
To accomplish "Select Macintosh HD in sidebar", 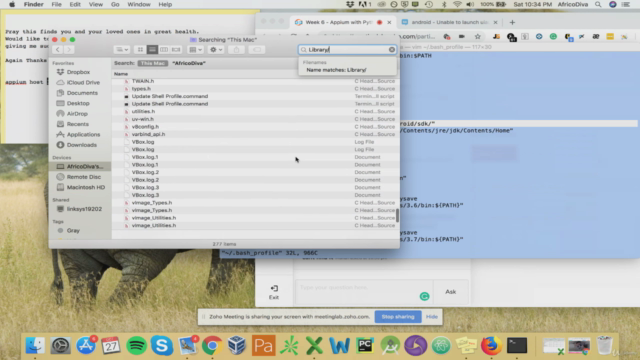I will [x=86, y=187].
